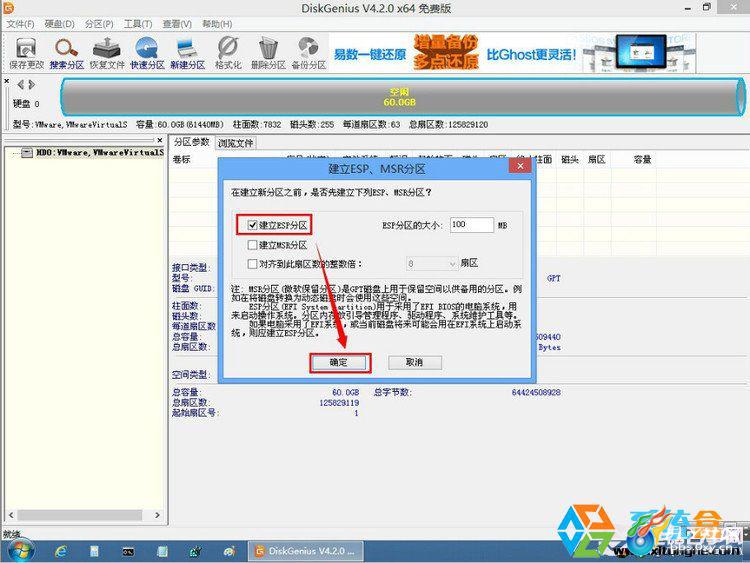Open the command prompt taskbar icon
750x563 pixels.
click(128, 552)
